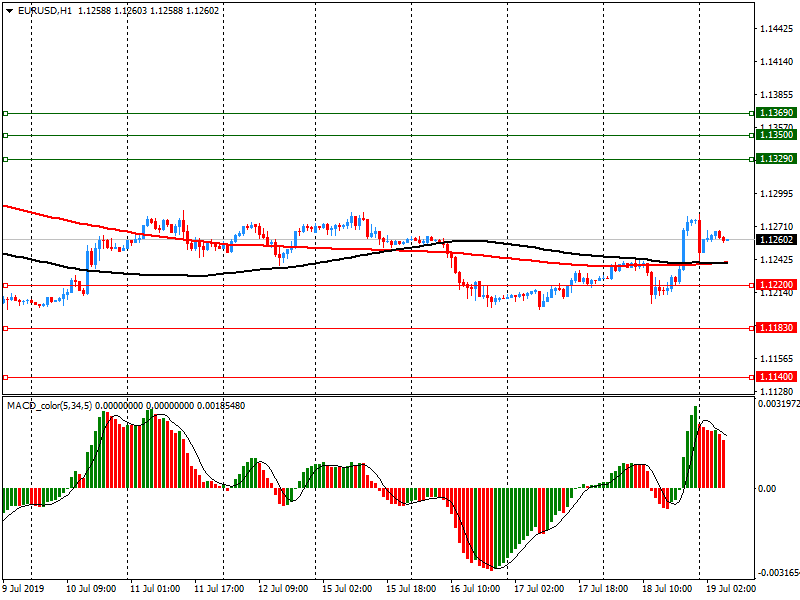Click the 12 Jul 09:00 time label

coord(283,589)
